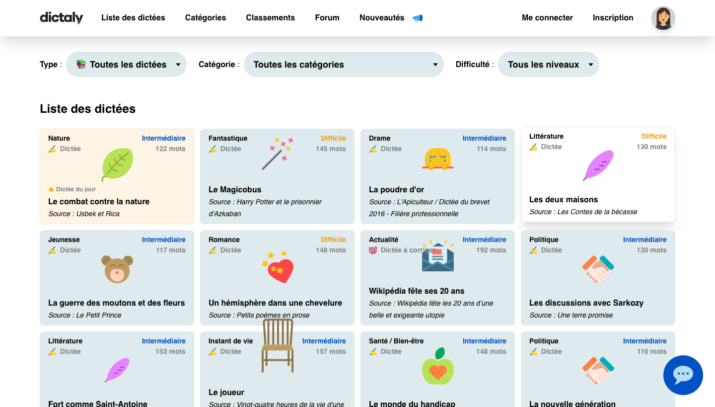Open the Forum menu item
This screenshot has height=407, width=715.
pyautogui.click(x=327, y=18)
